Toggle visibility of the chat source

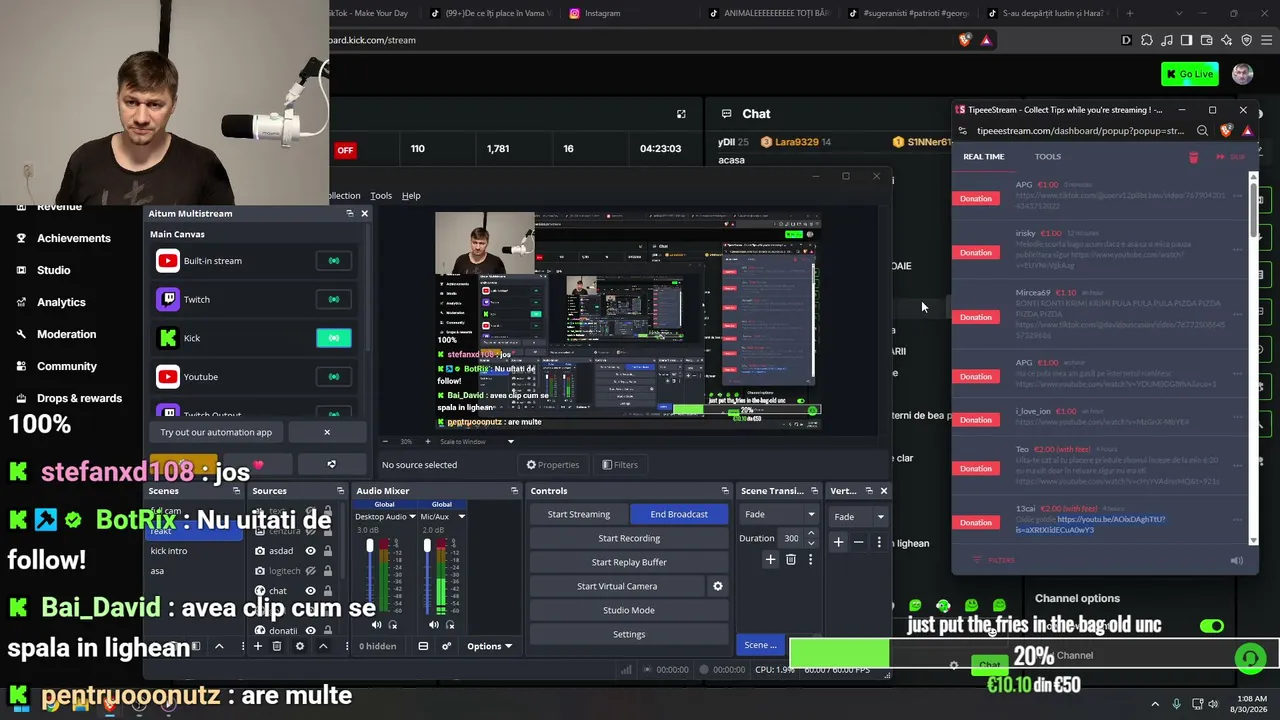coord(310,591)
